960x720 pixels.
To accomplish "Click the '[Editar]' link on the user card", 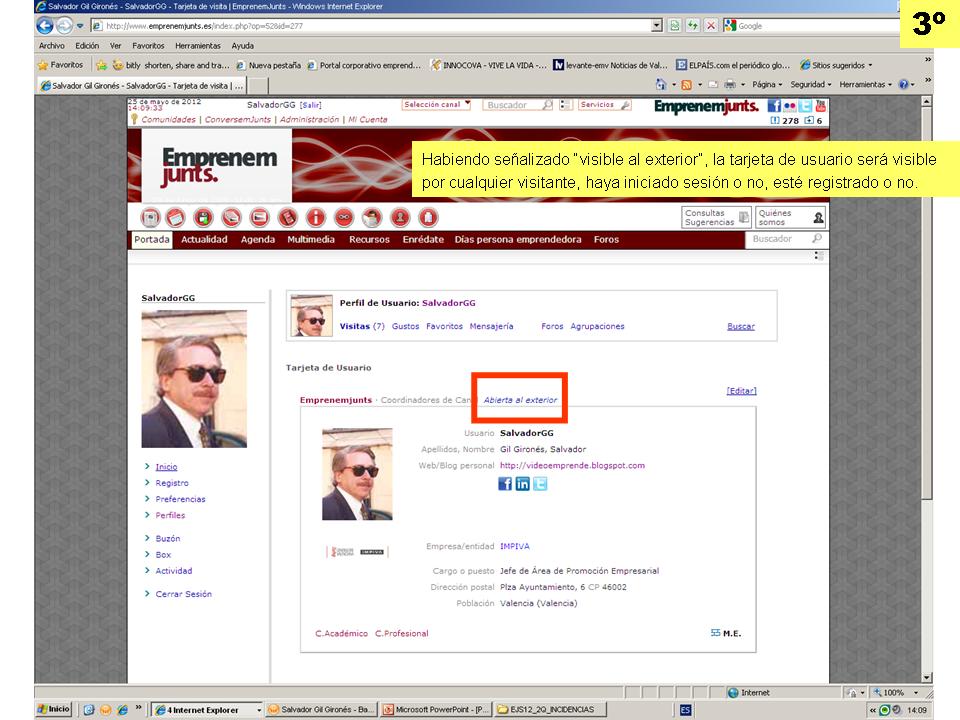I will click(741, 391).
